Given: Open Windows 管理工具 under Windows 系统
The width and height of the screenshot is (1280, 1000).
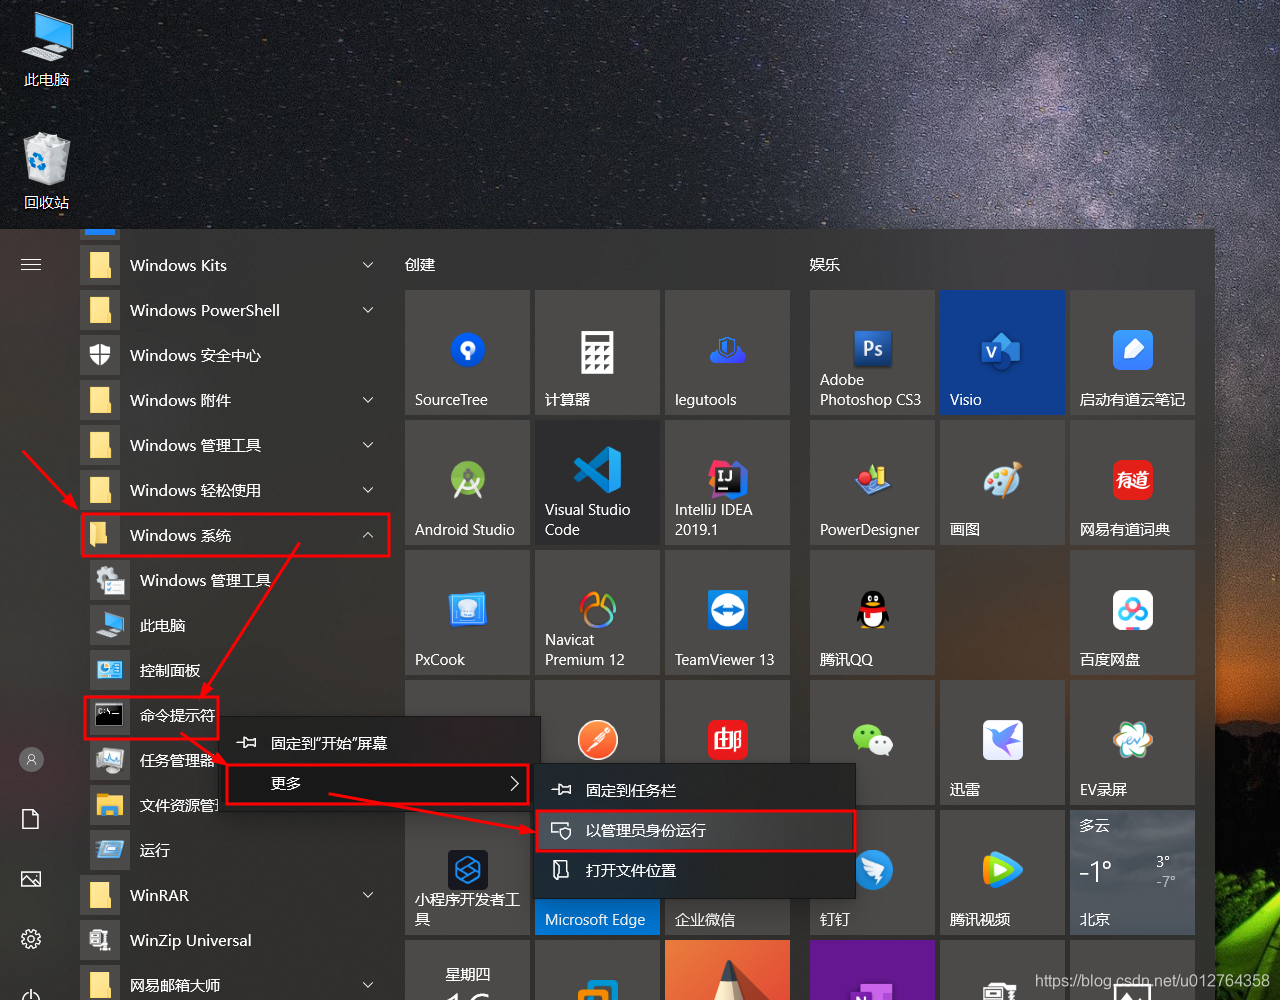Looking at the screenshot, I should (235, 580).
